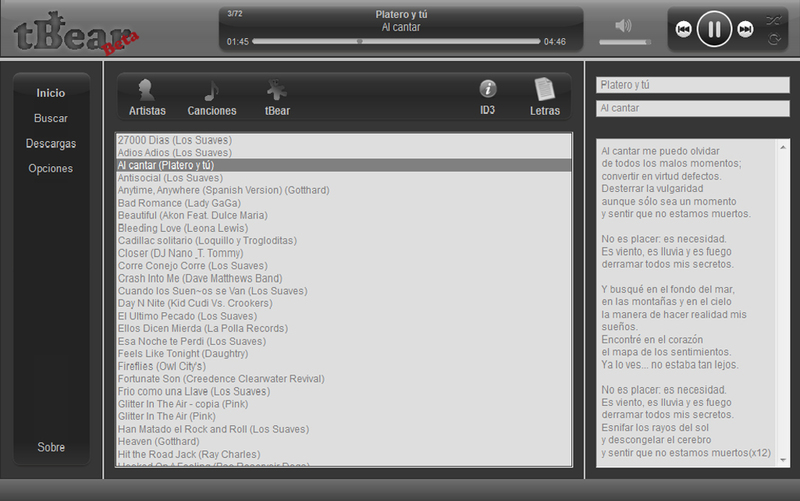Viewport: 800px width, 501px height.
Task: Open Descargas in sidebar
Action: (x=51, y=143)
